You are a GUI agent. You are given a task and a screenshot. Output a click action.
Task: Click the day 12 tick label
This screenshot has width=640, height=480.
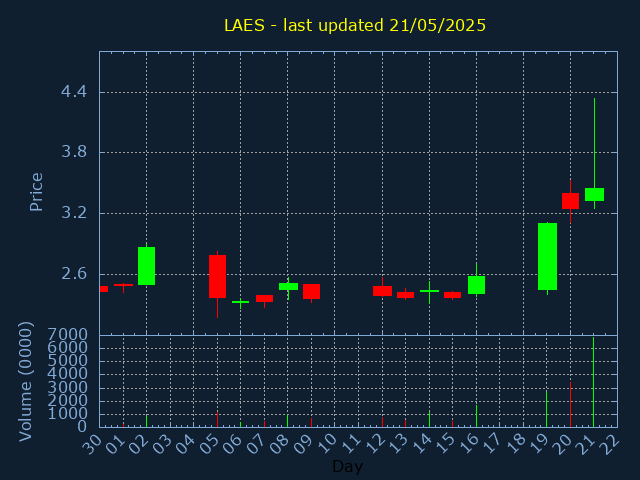point(375,444)
